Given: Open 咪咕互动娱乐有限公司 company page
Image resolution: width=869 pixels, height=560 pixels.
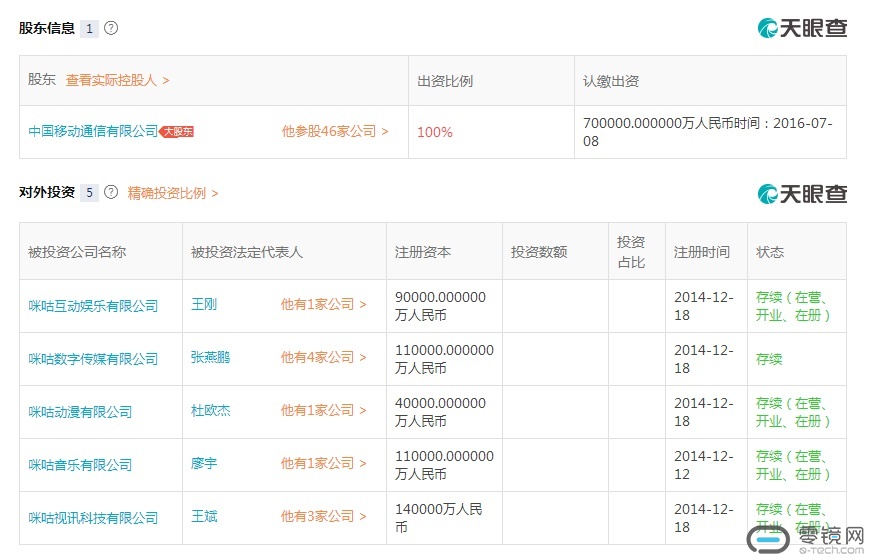Looking at the screenshot, I should (93, 306).
